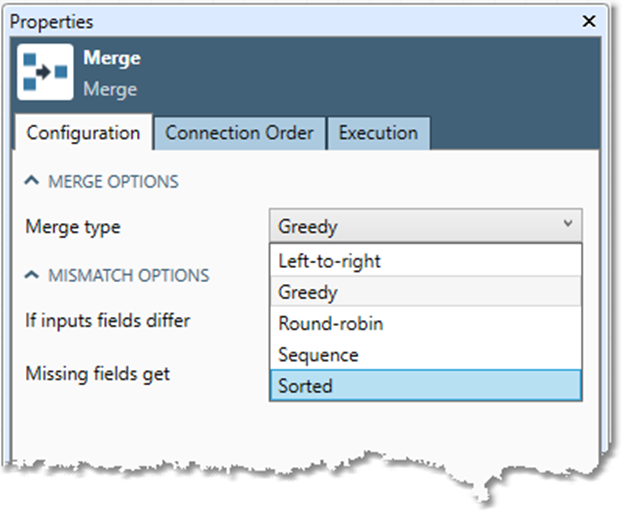Click the MISMATCH OPTIONS header text
Viewport: 622px width, 513px height.
128,275
